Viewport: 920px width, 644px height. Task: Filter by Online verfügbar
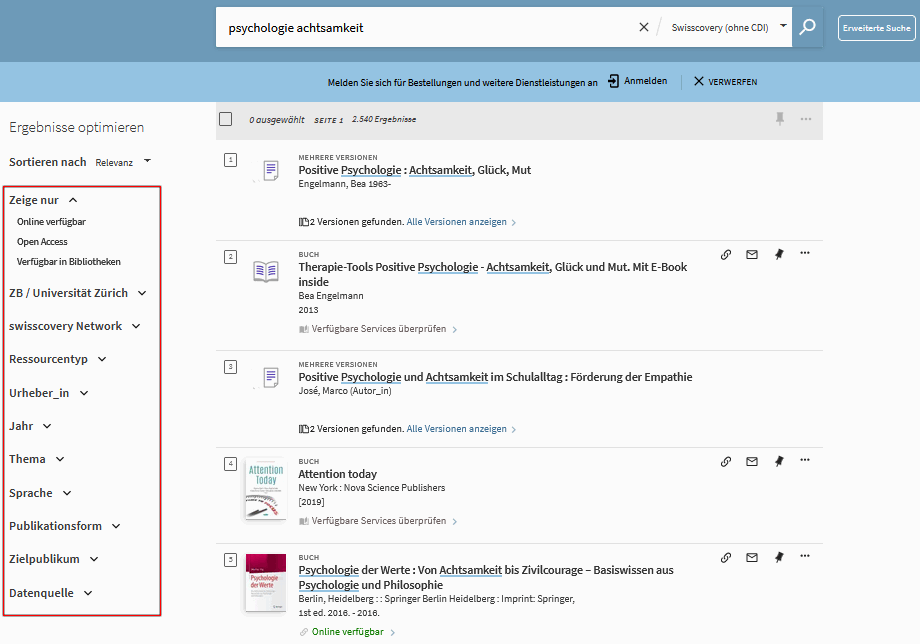point(51,222)
